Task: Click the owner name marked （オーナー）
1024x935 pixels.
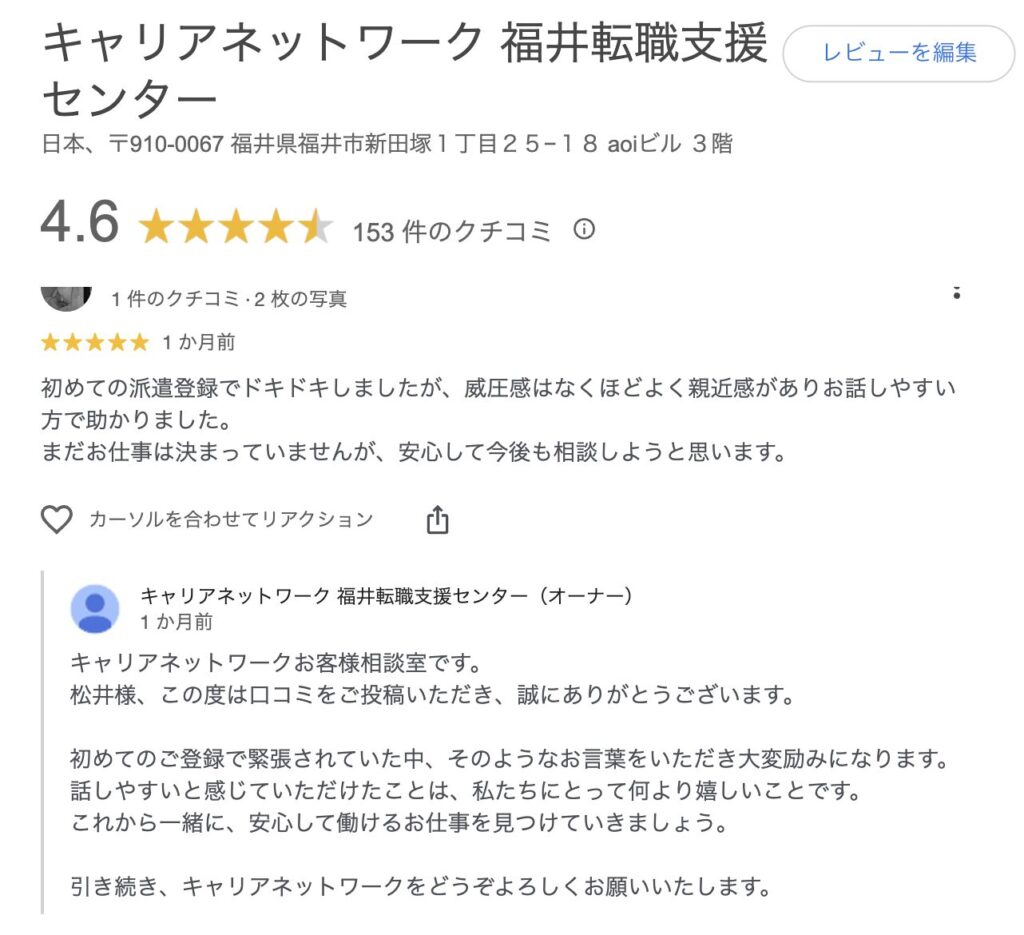Action: click(386, 596)
